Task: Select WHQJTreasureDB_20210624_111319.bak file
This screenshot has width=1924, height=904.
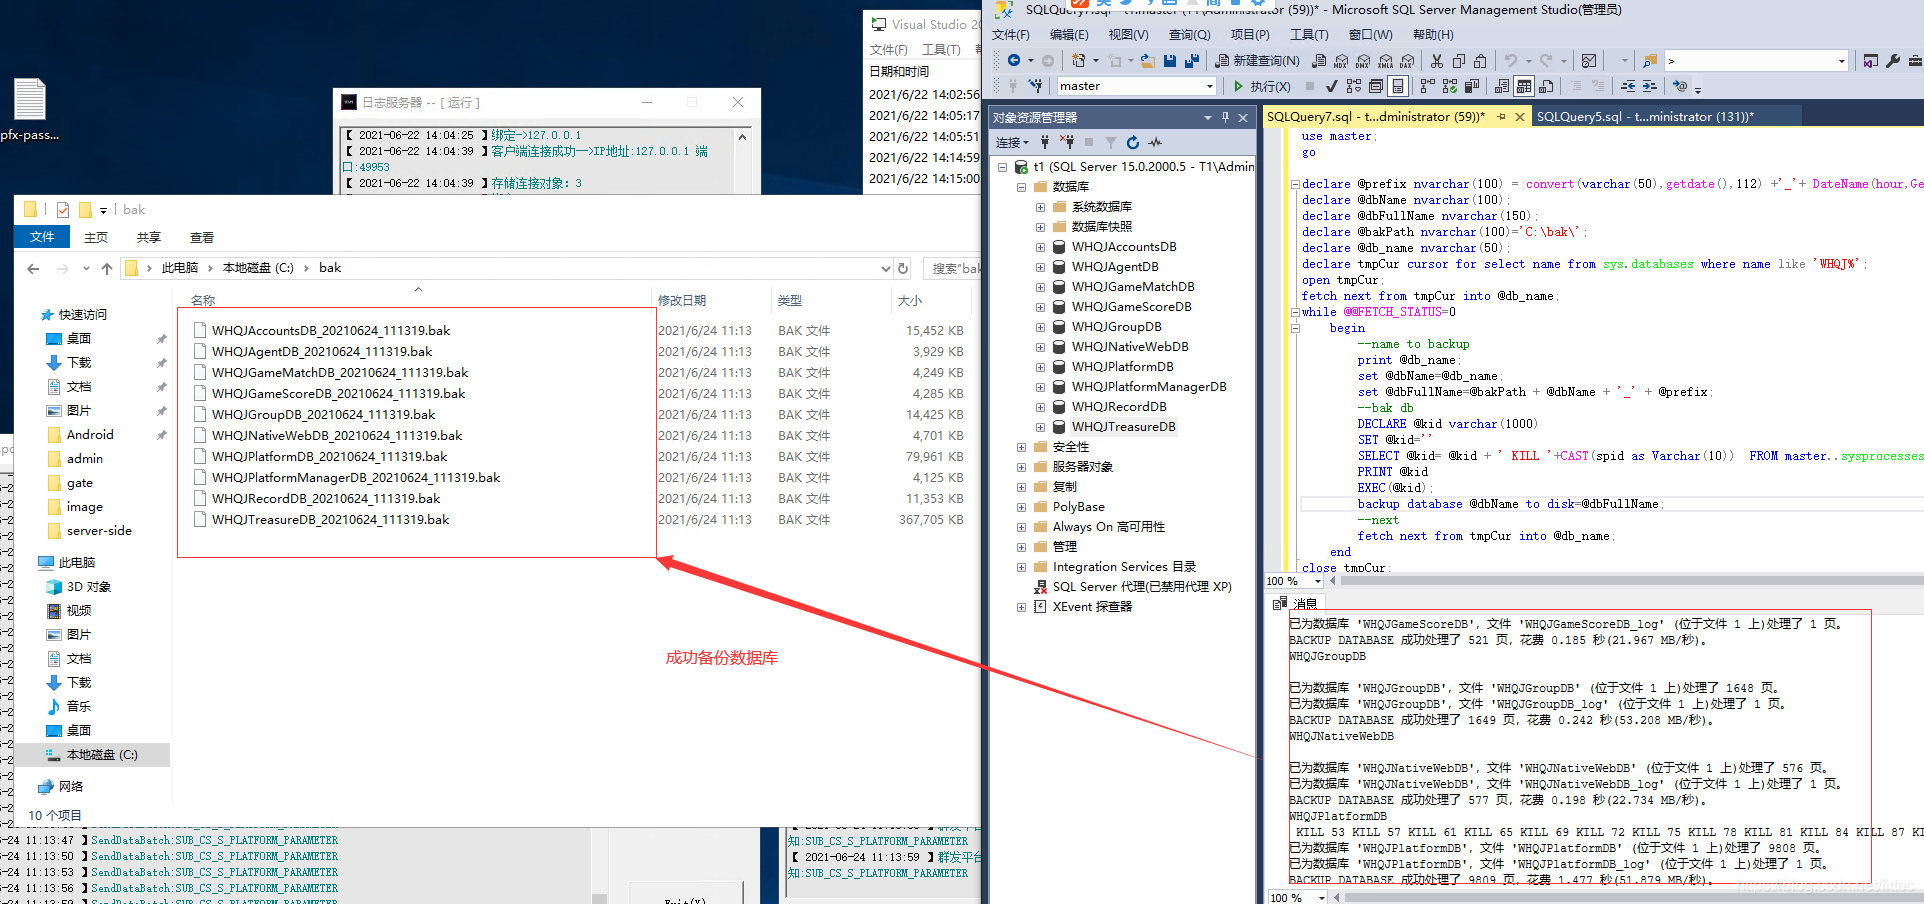Action: [330, 520]
